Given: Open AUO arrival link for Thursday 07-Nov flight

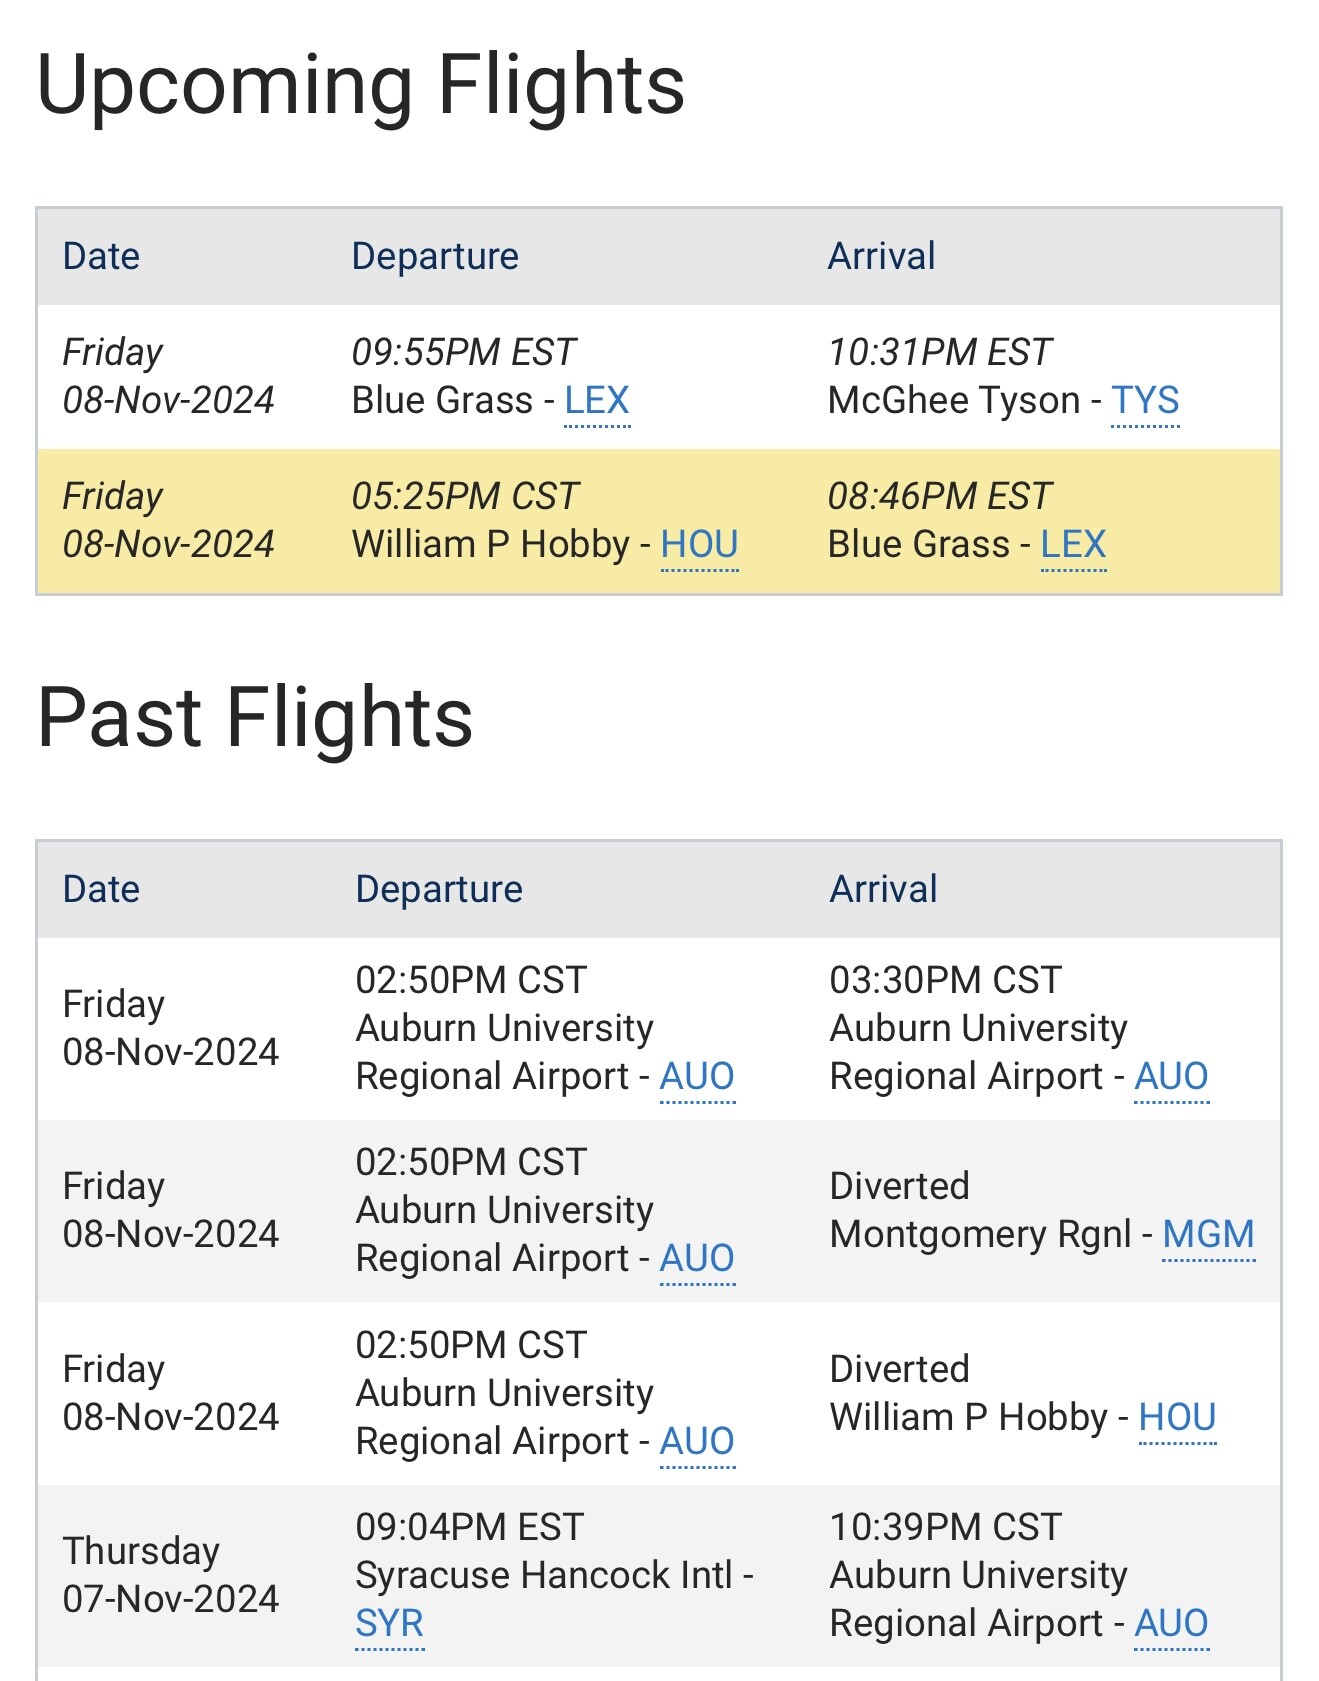Looking at the screenshot, I should [x=1171, y=1623].
